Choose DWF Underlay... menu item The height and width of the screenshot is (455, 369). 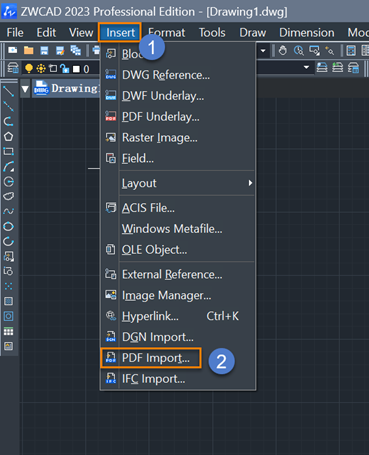pyautogui.click(x=178, y=96)
